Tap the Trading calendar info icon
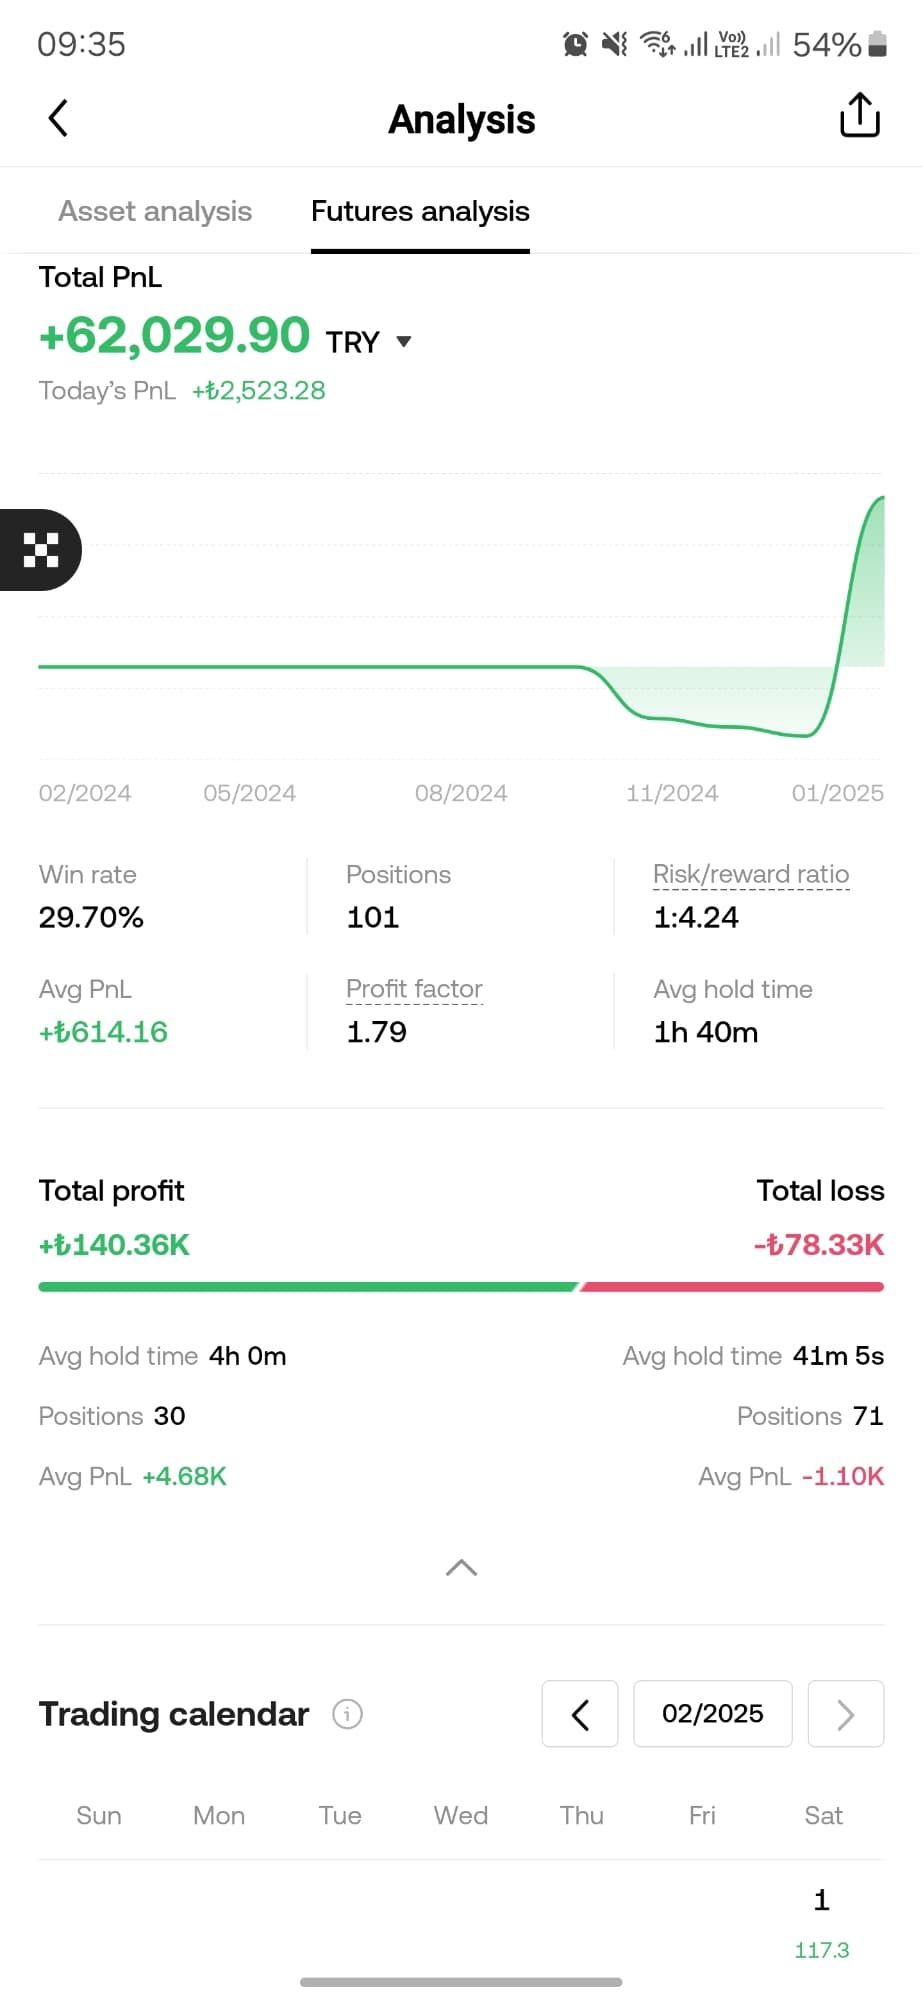Viewport: 923px width, 2000px height. point(347,1714)
